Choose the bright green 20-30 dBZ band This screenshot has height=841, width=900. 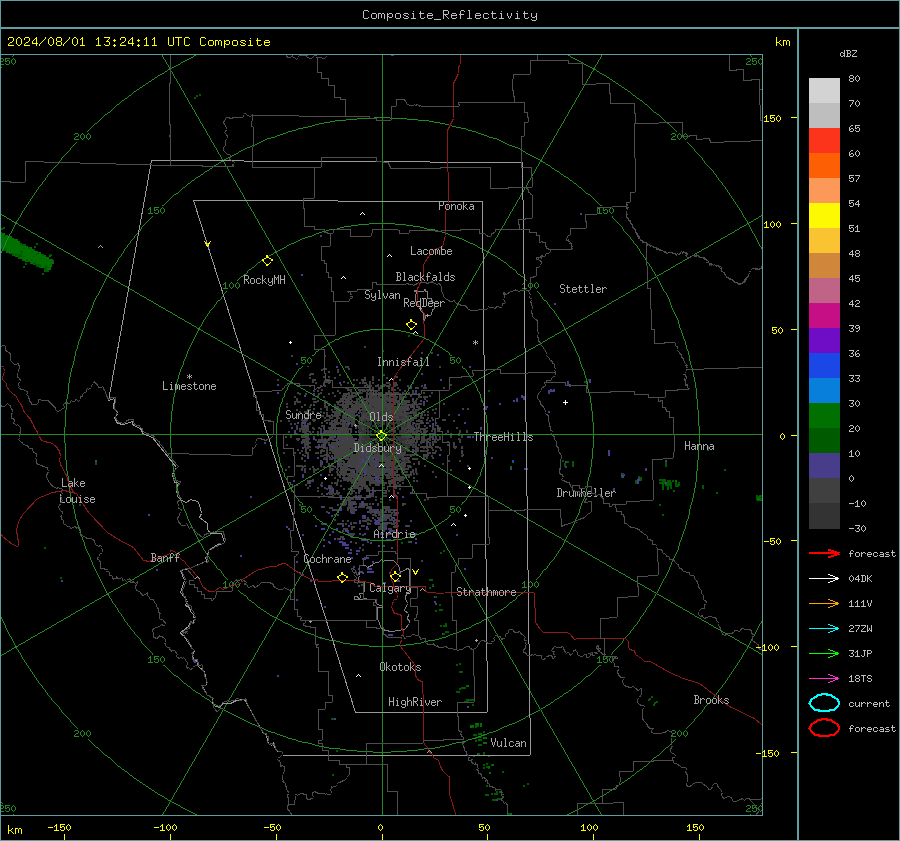[x=824, y=416]
